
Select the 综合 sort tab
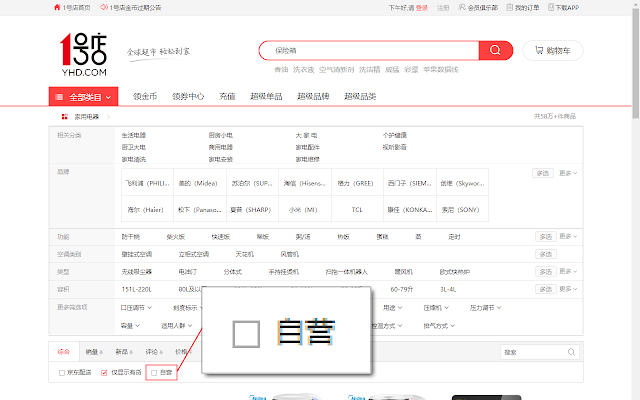(64, 351)
